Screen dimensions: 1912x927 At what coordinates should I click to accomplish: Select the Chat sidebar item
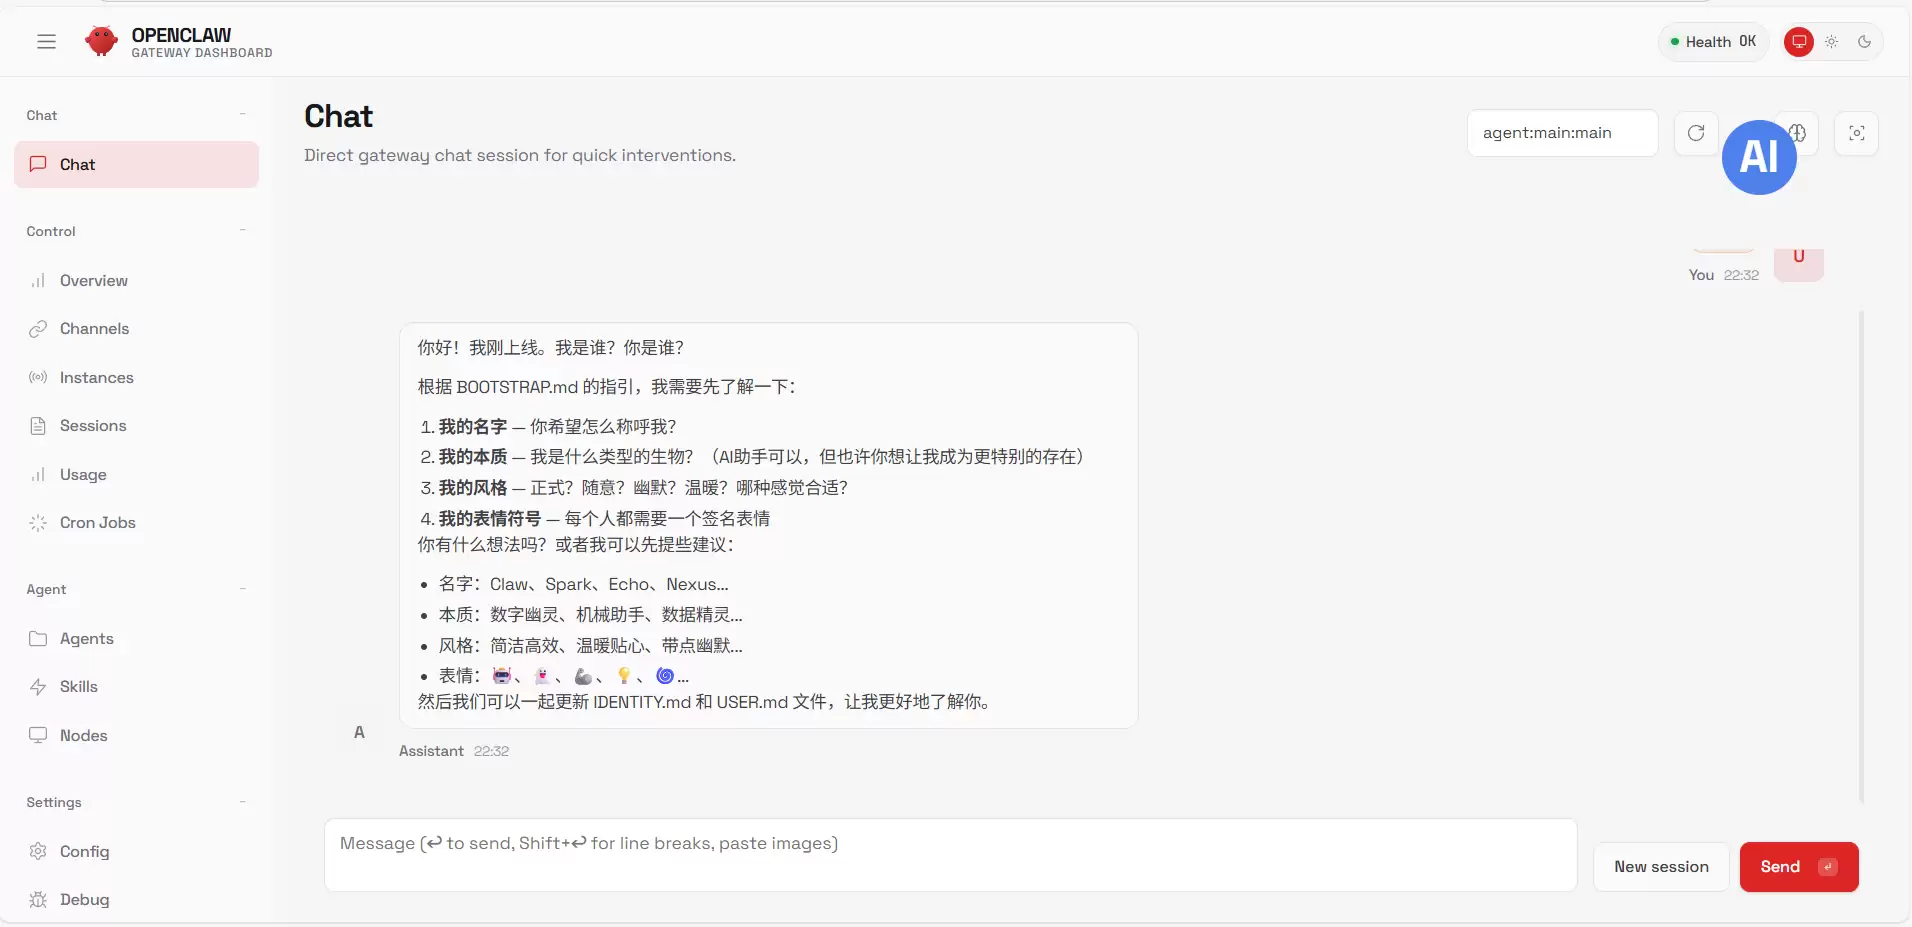[136, 165]
